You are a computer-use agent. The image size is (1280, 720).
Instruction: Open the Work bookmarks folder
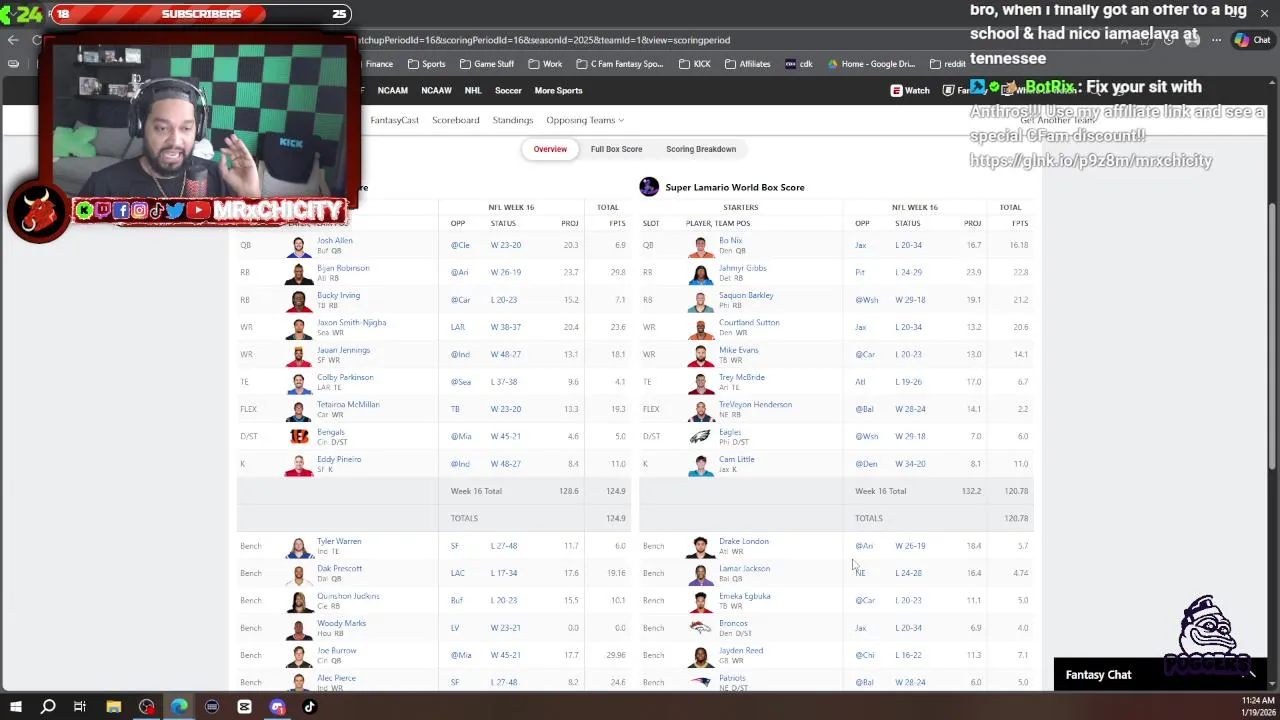pyautogui.click(x=544, y=64)
